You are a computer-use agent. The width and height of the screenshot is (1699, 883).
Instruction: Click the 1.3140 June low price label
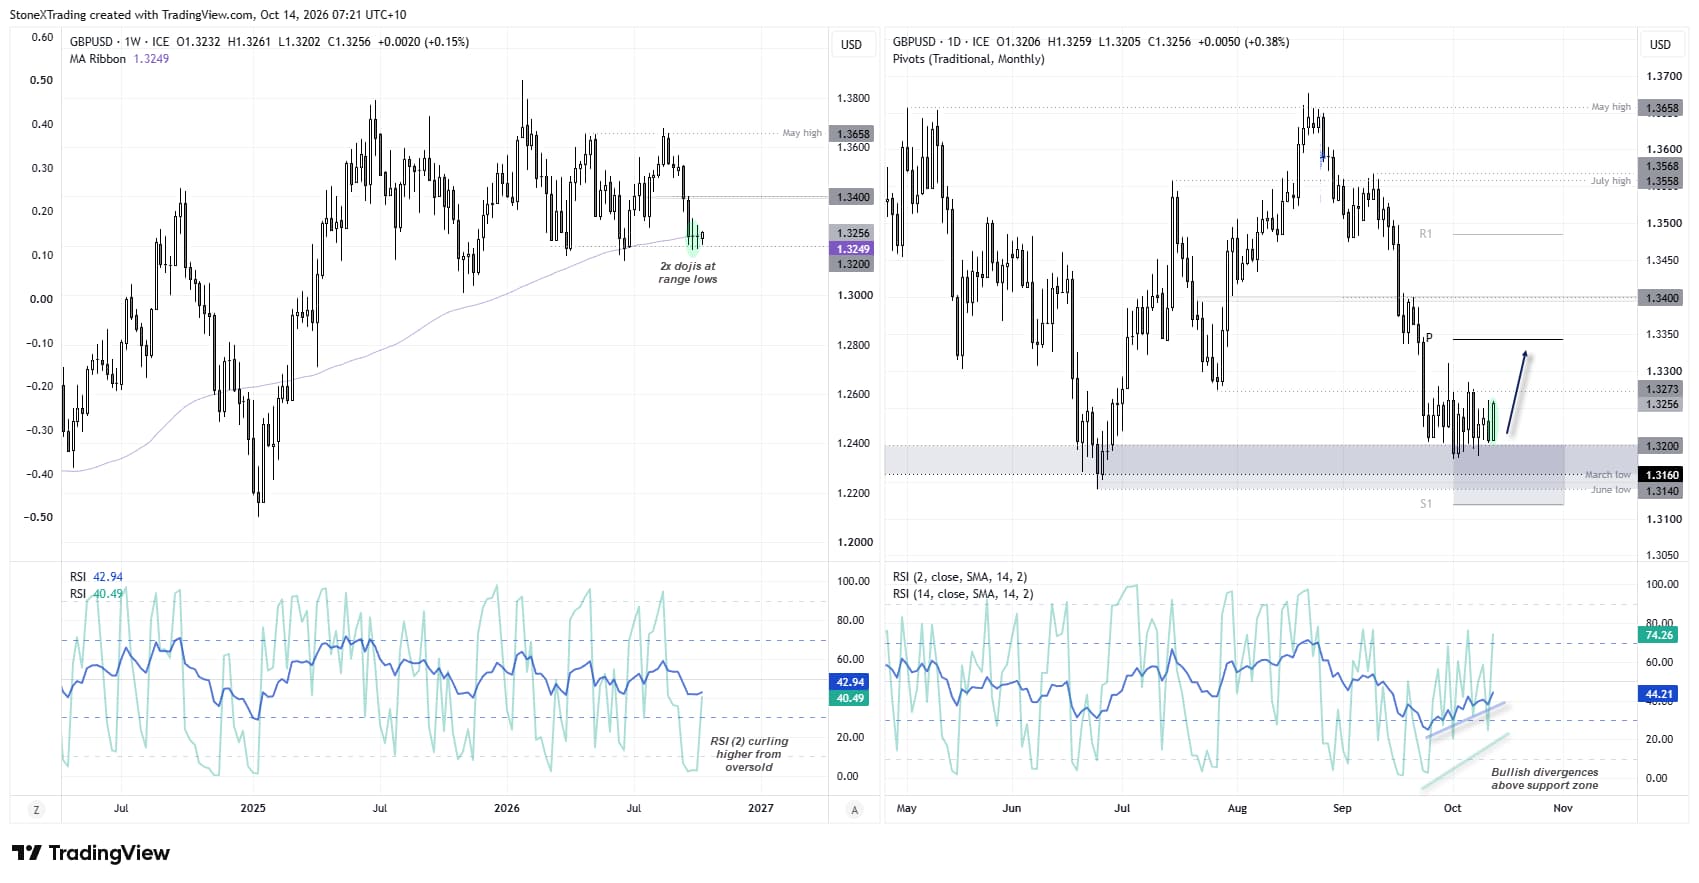click(1662, 491)
